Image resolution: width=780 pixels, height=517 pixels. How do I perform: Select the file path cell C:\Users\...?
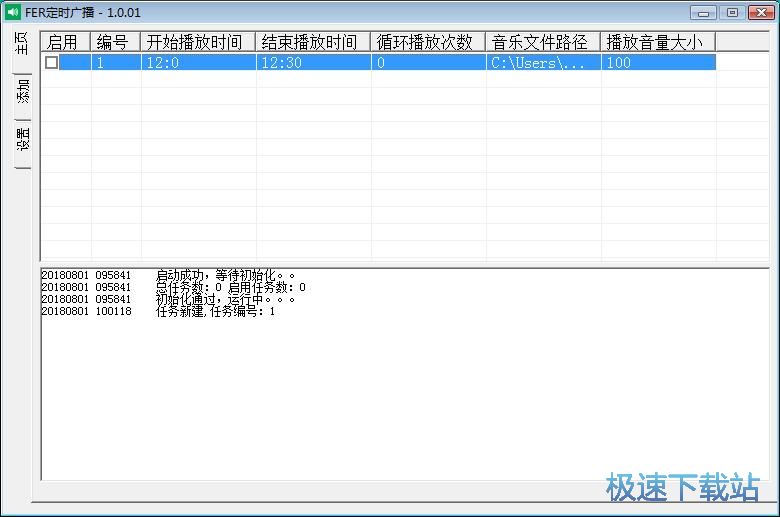pos(543,62)
